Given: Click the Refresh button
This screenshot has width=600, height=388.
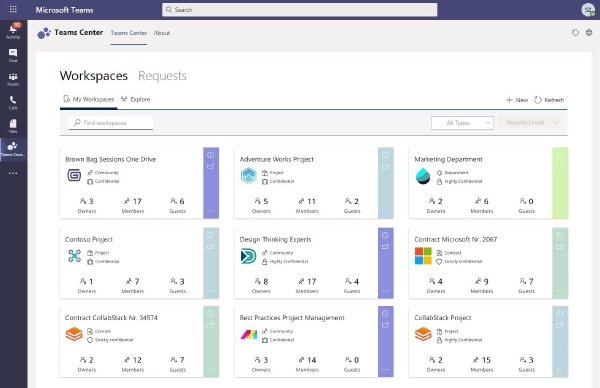Looking at the screenshot, I should click(549, 100).
